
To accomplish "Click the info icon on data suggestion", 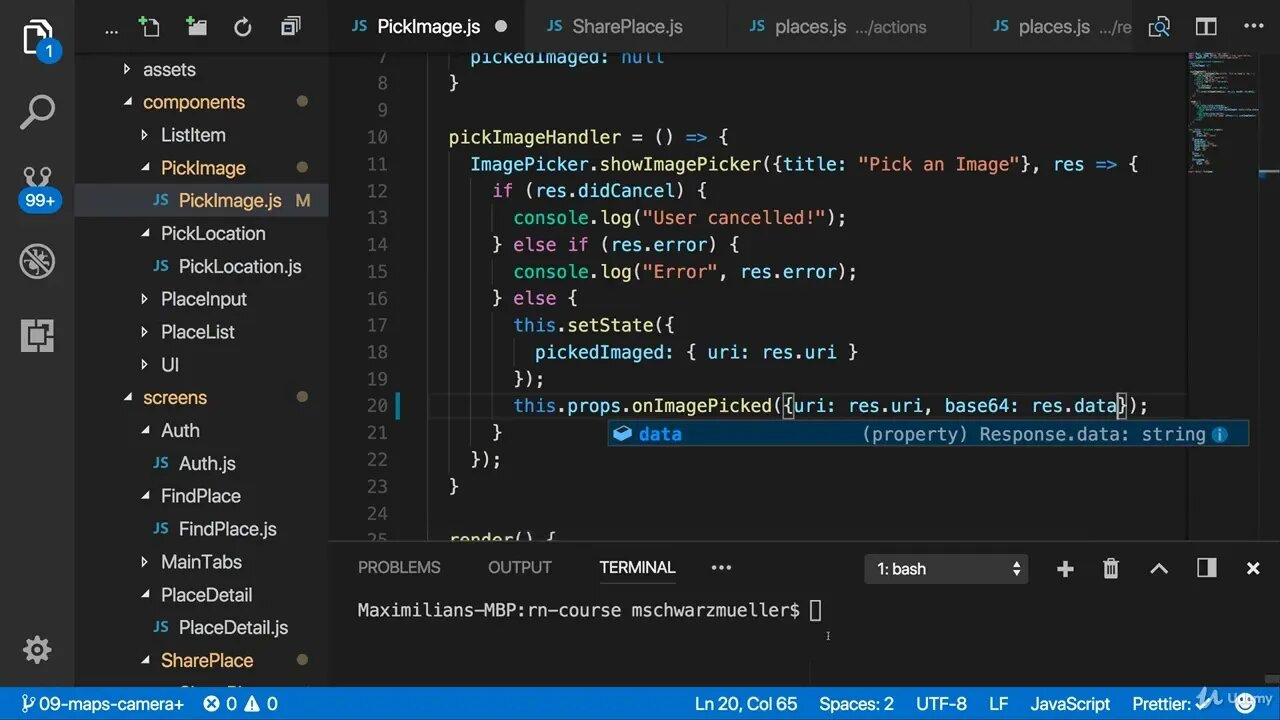I will [x=1220, y=434].
